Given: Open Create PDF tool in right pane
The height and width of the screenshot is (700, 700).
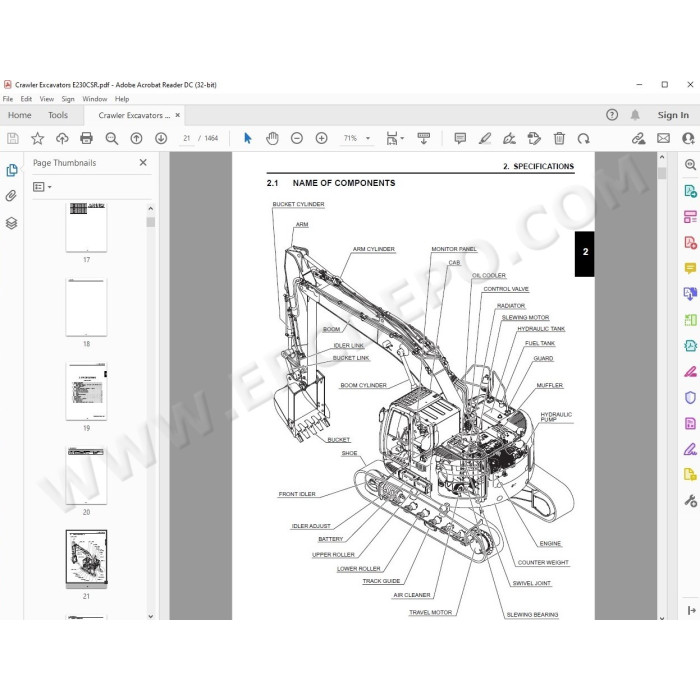Looking at the screenshot, I should point(690,243).
